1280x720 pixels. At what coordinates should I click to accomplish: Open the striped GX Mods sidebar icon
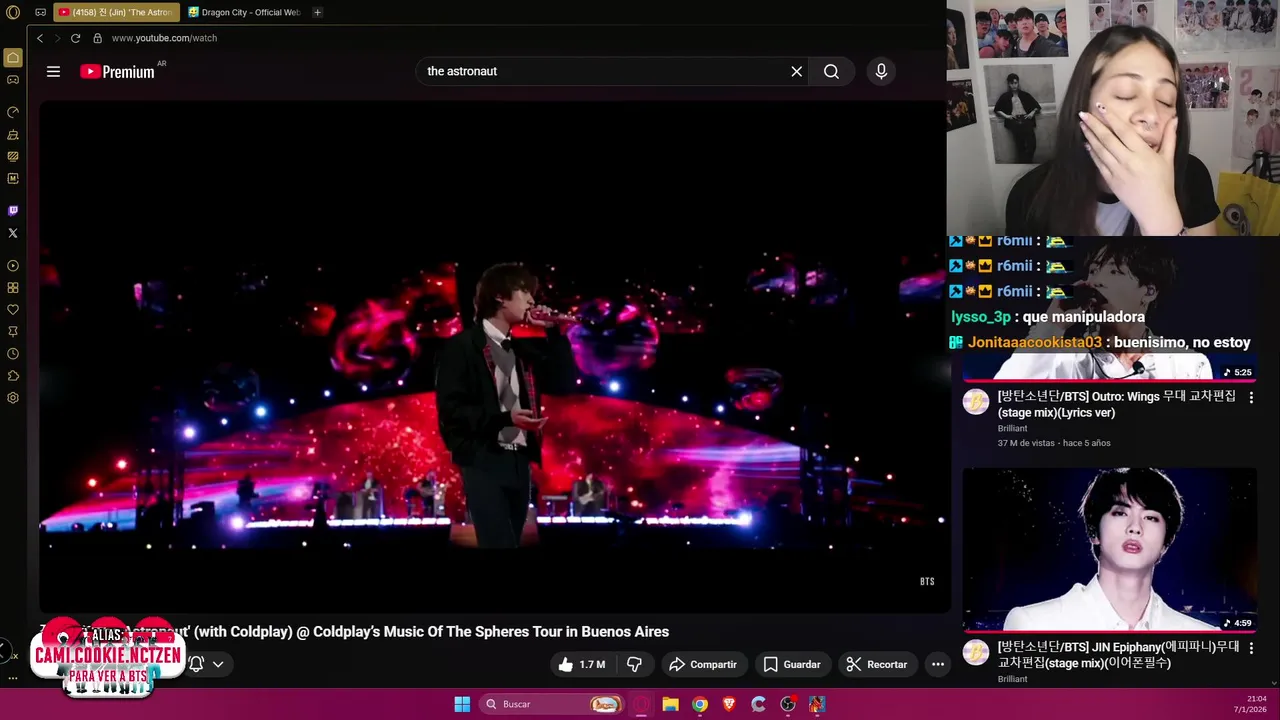[13, 156]
